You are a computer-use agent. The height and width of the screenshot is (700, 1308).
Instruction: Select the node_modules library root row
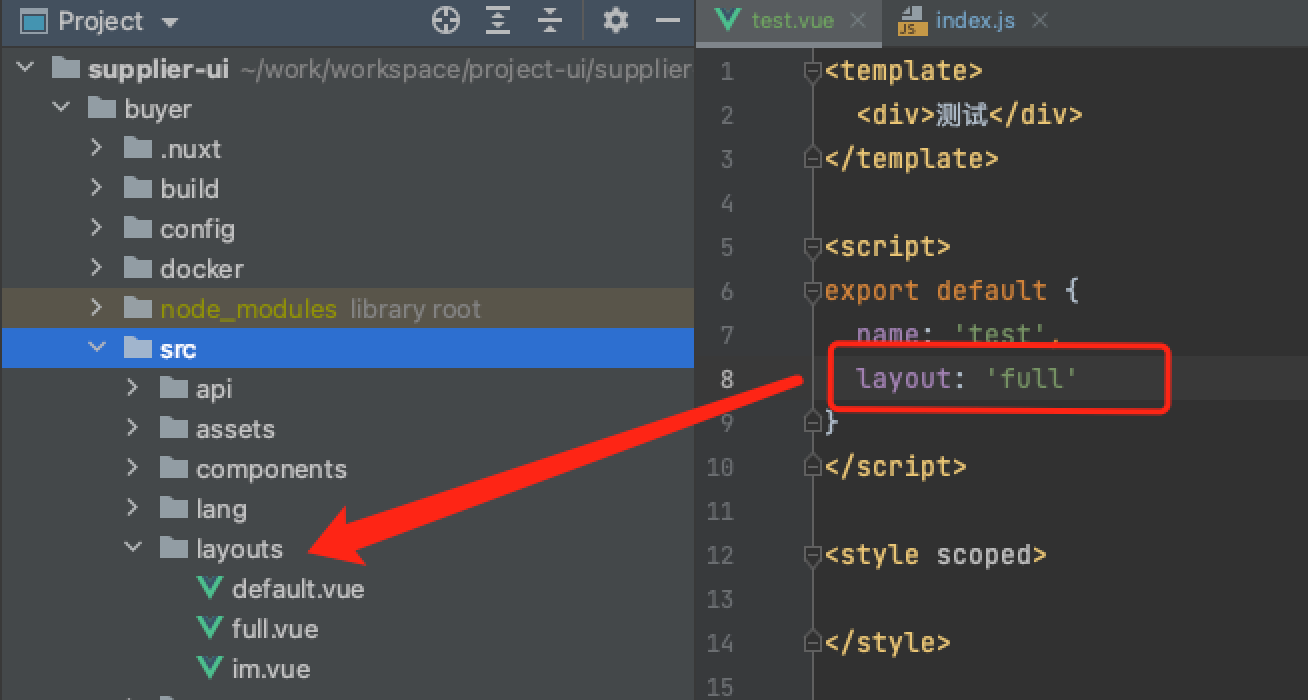click(x=347, y=308)
